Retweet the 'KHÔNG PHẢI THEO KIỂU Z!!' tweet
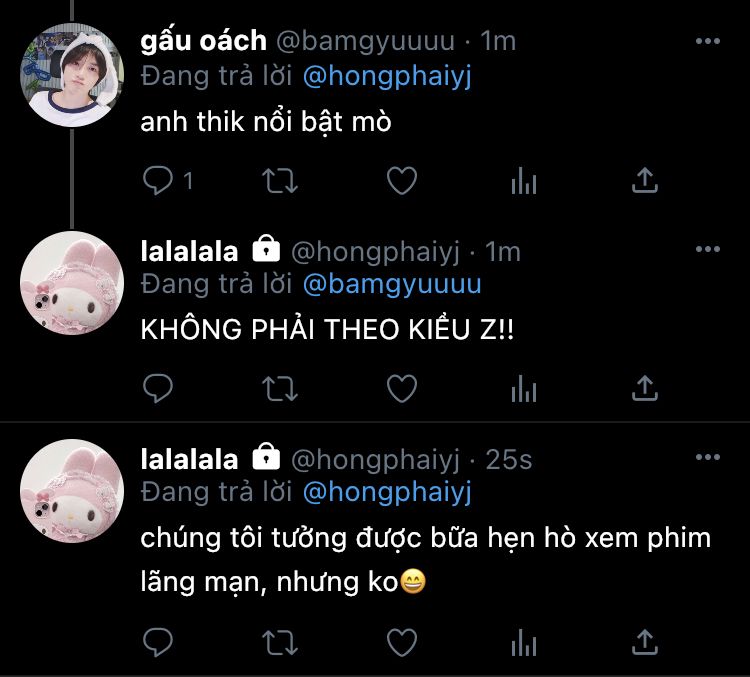Viewport: 750px width, 677px height. tap(280, 388)
